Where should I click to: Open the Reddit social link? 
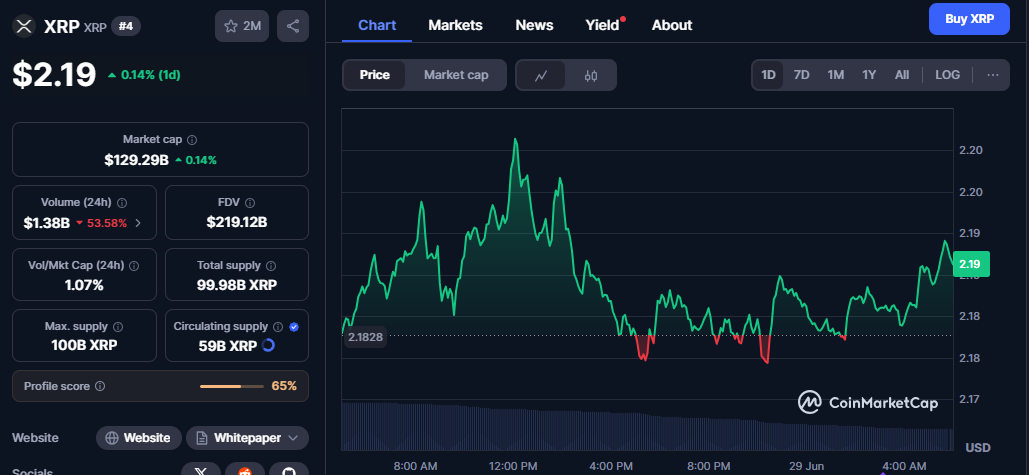(x=245, y=470)
